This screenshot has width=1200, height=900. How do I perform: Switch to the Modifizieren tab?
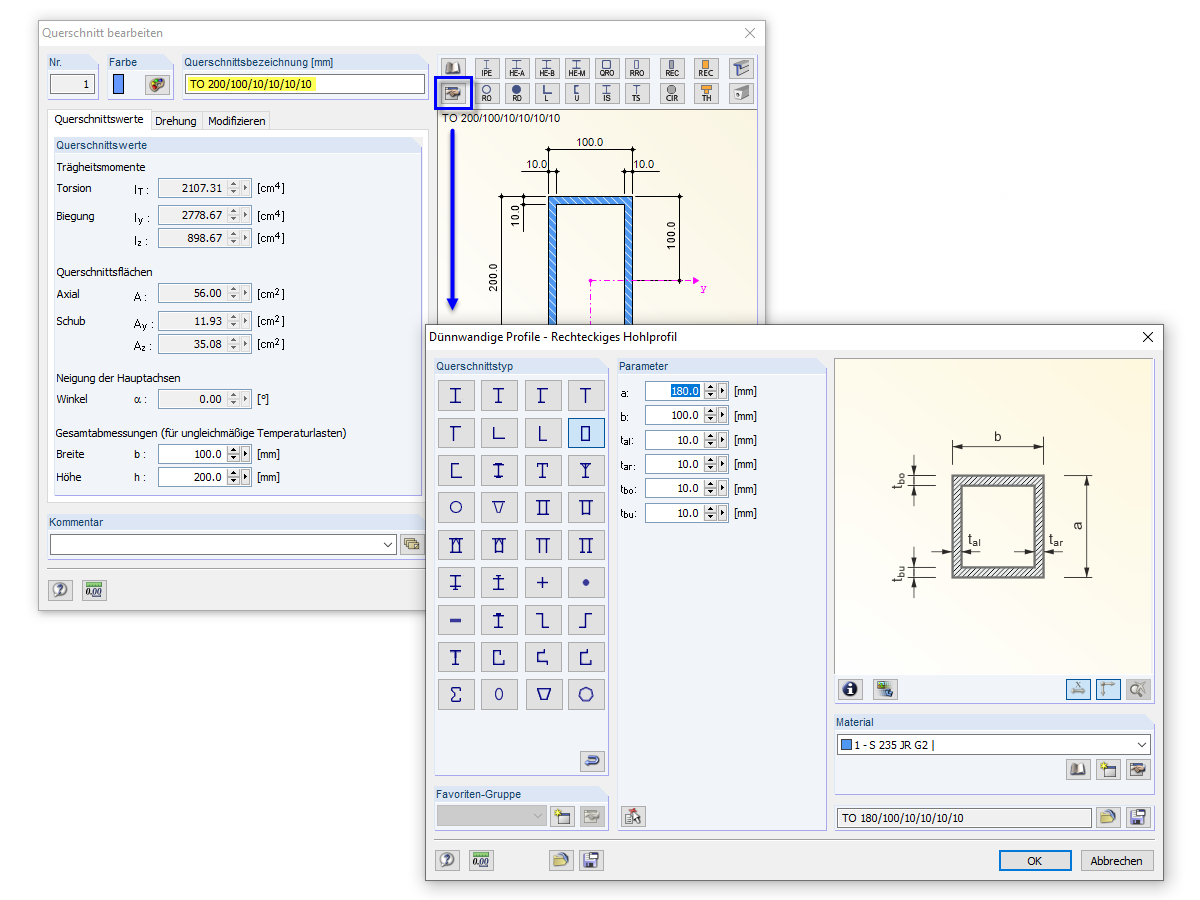237,121
